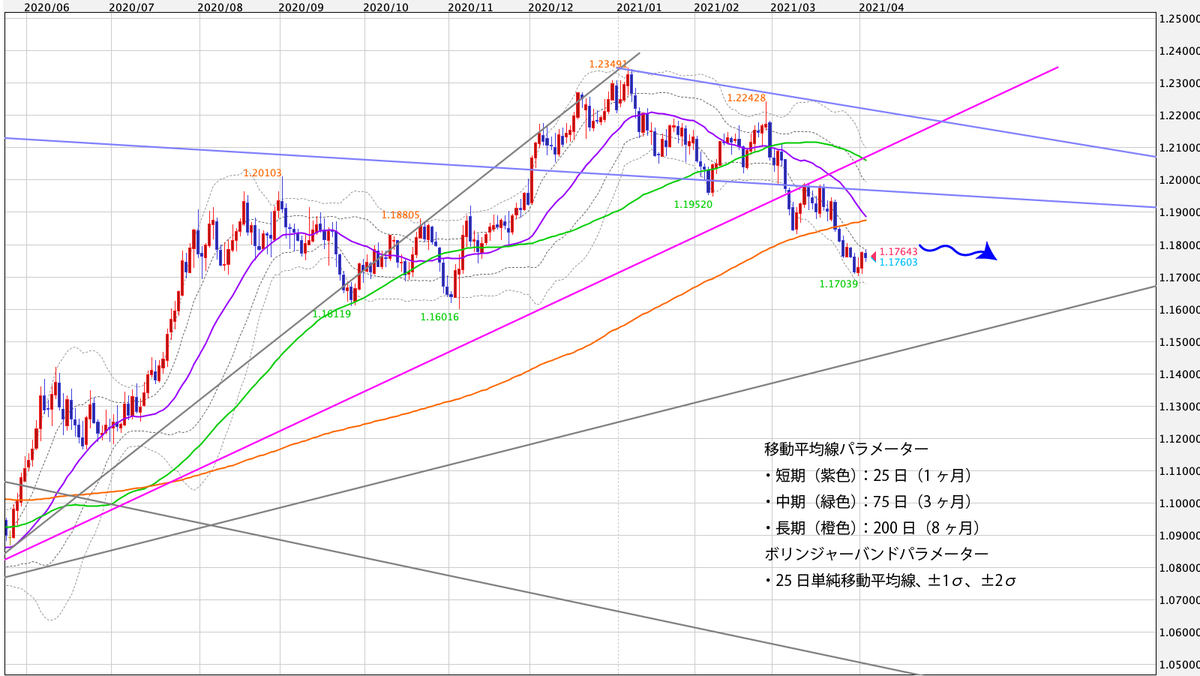Click the 1.20103 high price annotation

point(264,173)
